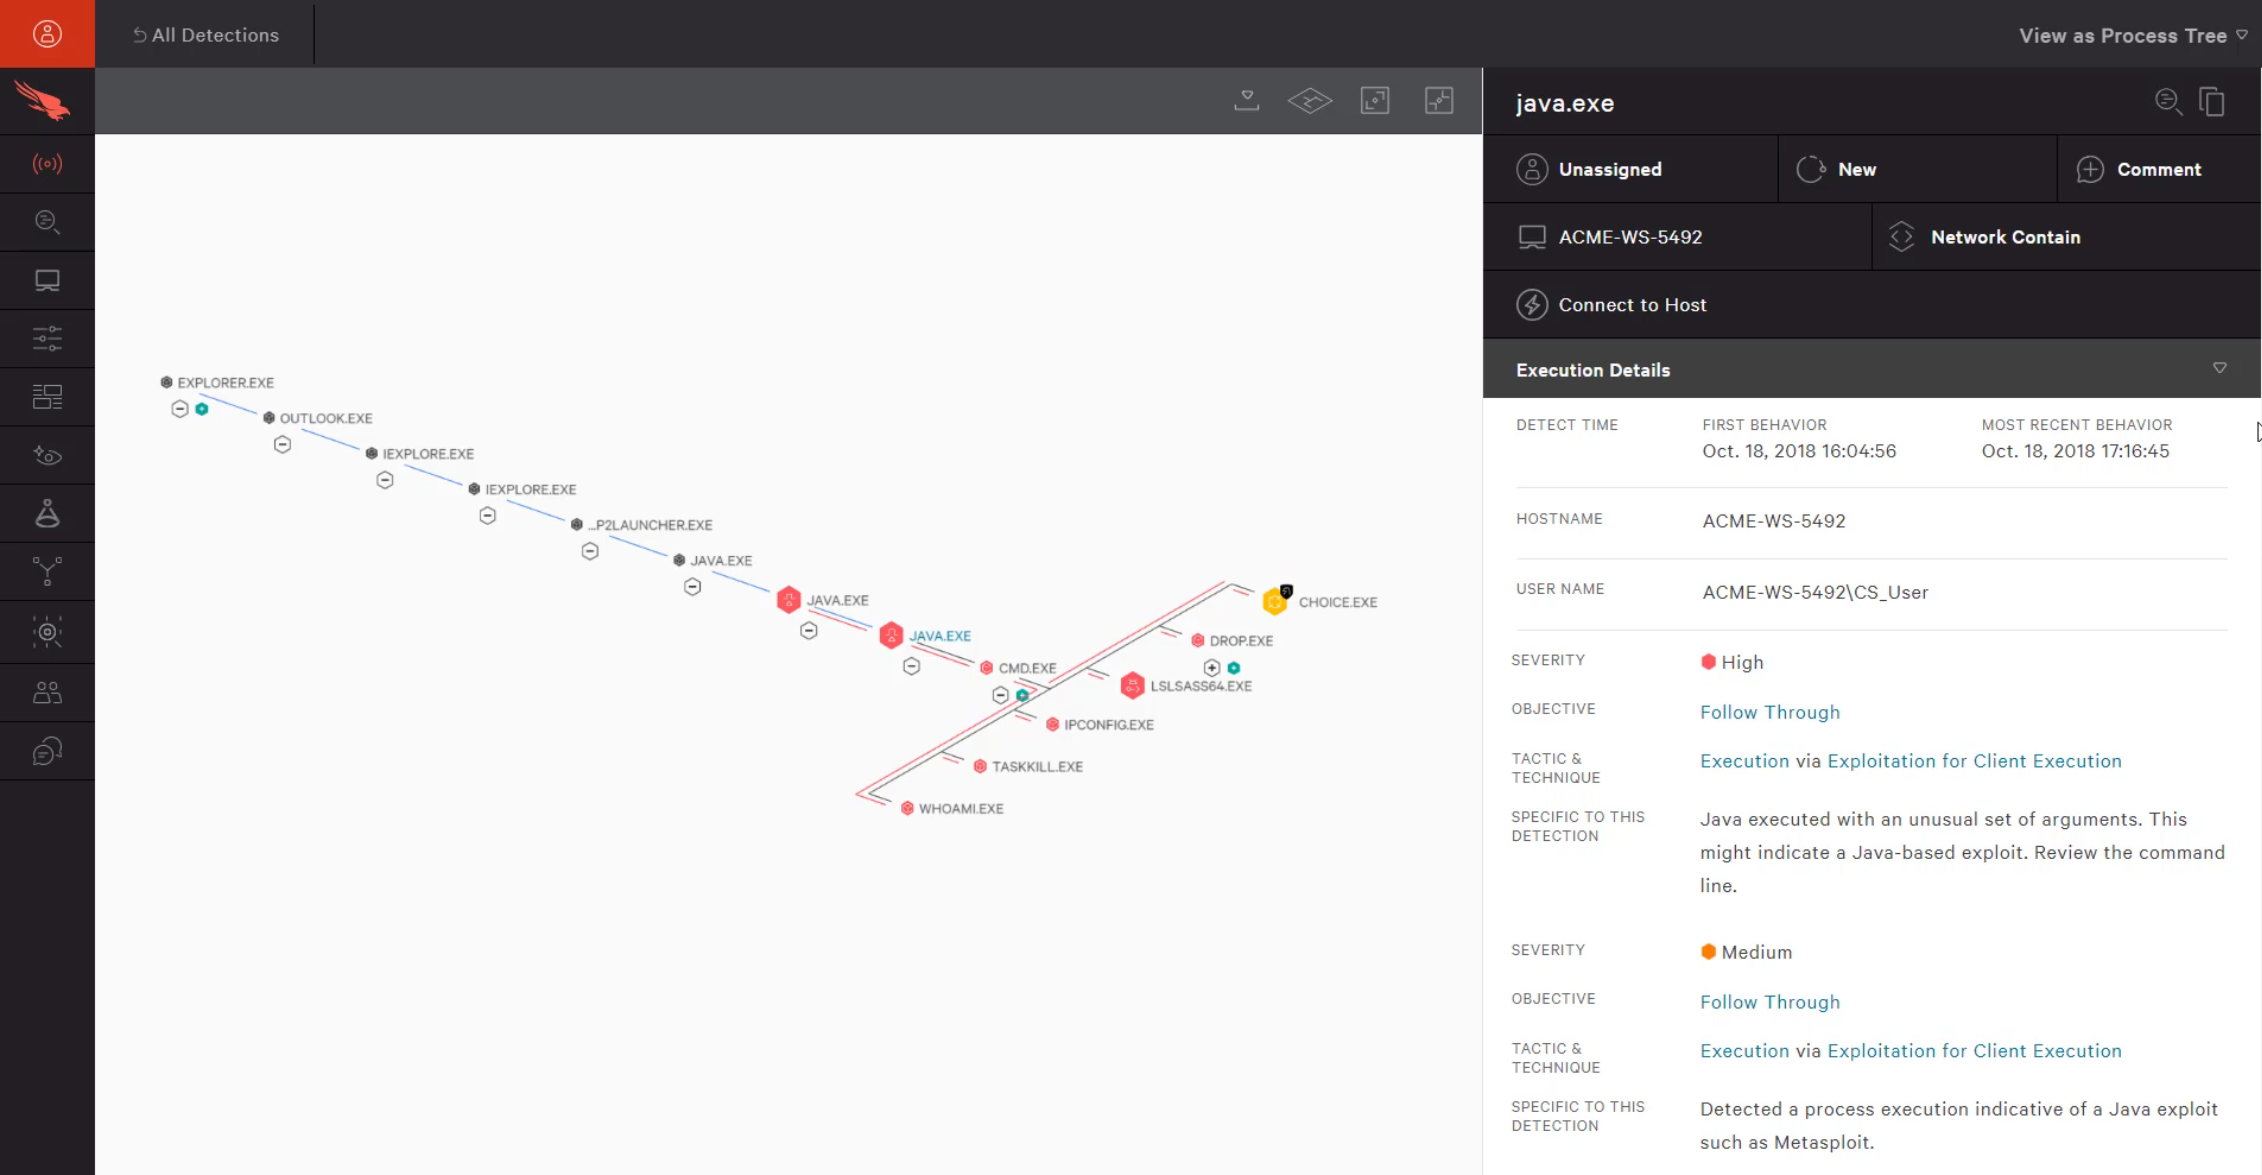
Task: Open Exploitation for Client Execution link
Action: point(1974,761)
